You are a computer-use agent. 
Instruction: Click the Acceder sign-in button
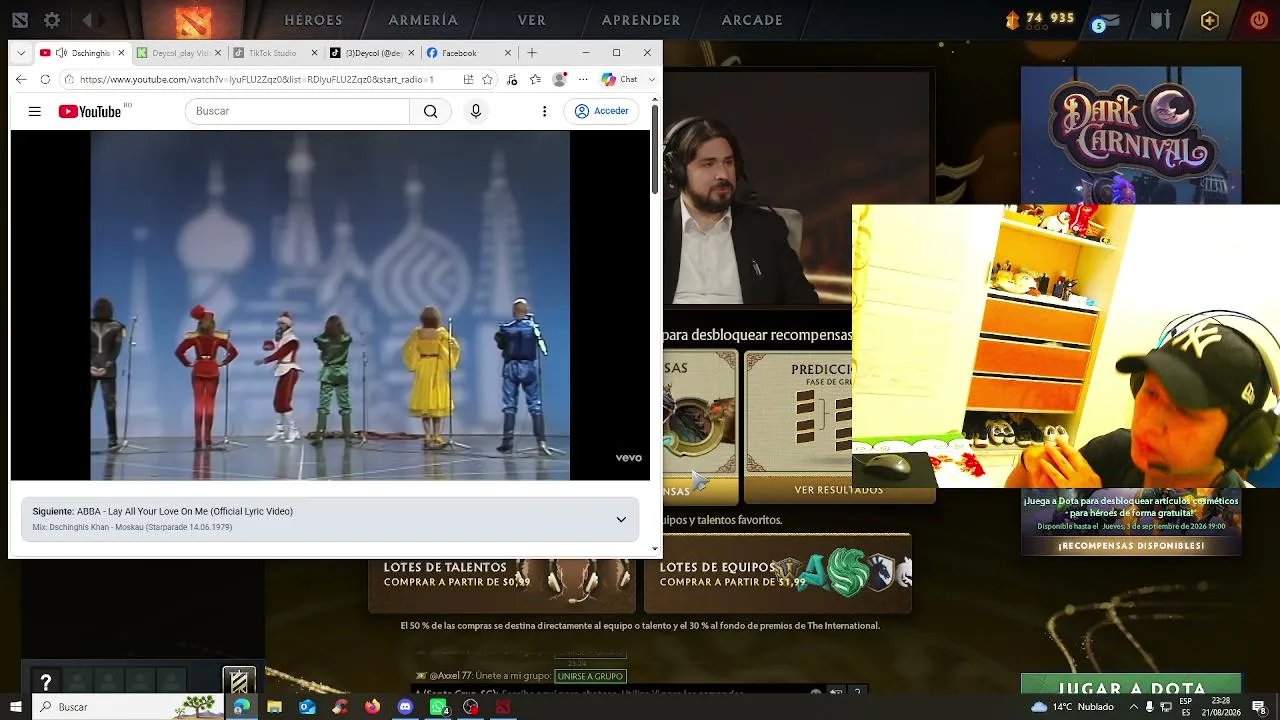(602, 111)
